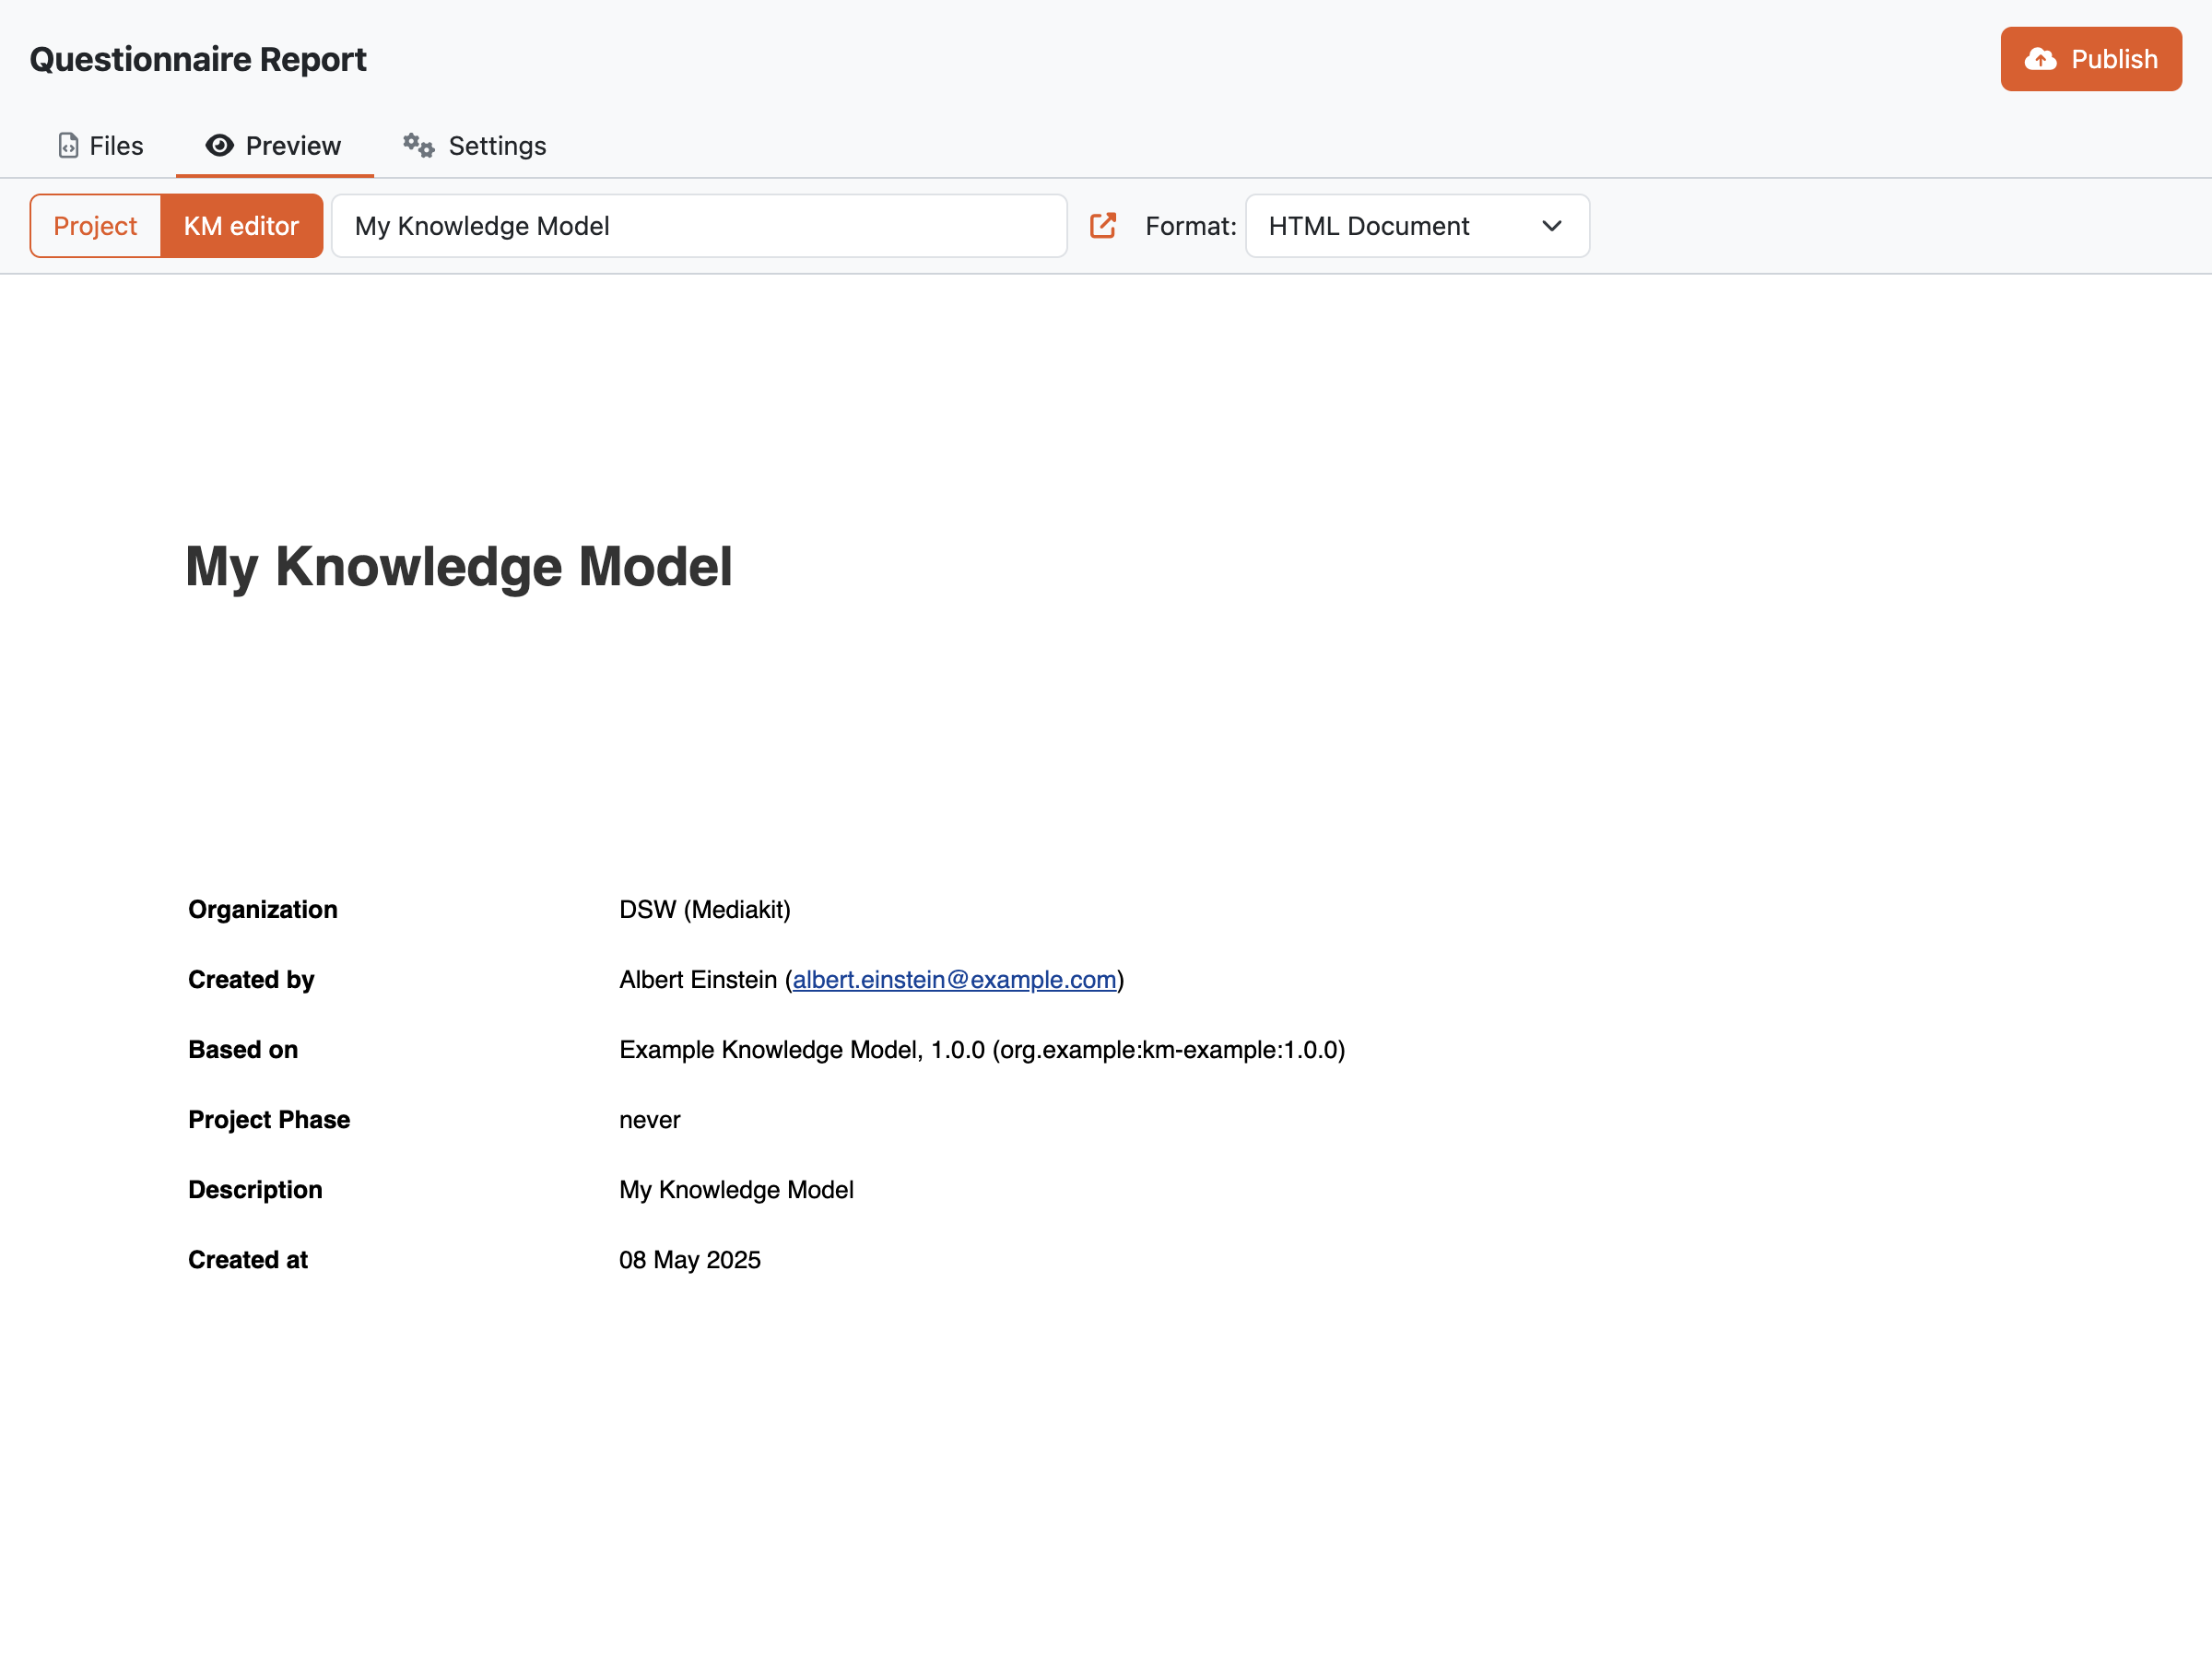This screenshot has height=1659, width=2212.
Task: Click the Preview eye icon
Action: [220, 146]
